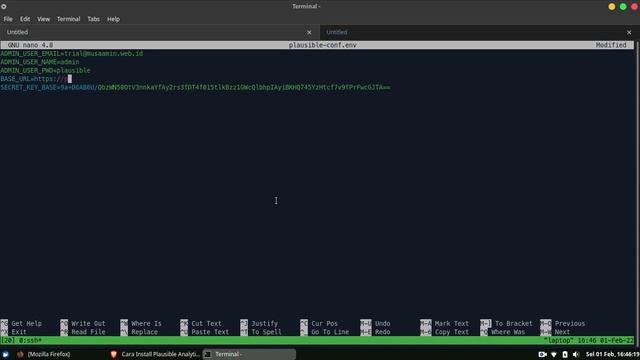This screenshot has height=360, width=640.
Task: Click the Redo shortcut label
Action: pos(382,332)
